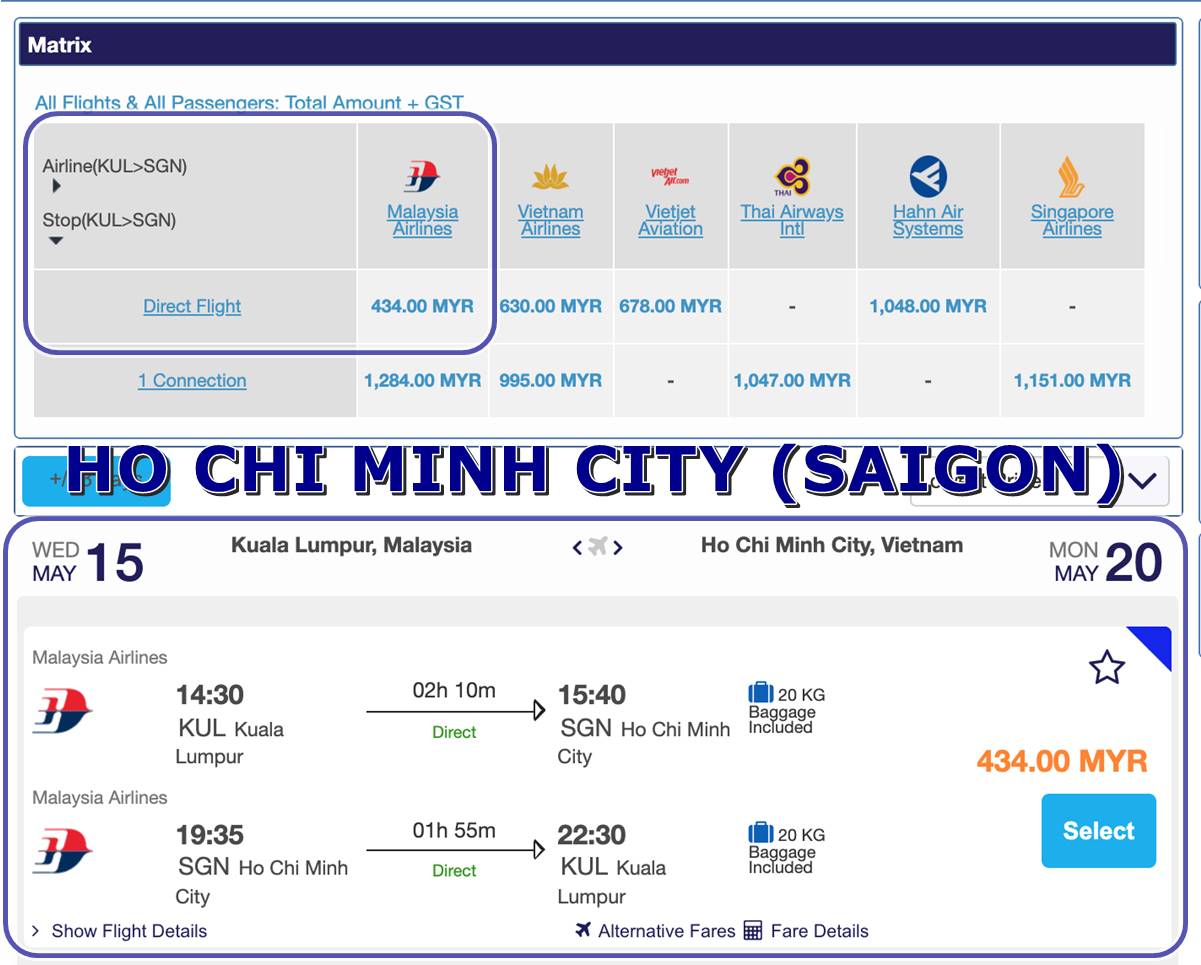Filter by 1 Connection link
The width and height of the screenshot is (1201, 965).
192,380
